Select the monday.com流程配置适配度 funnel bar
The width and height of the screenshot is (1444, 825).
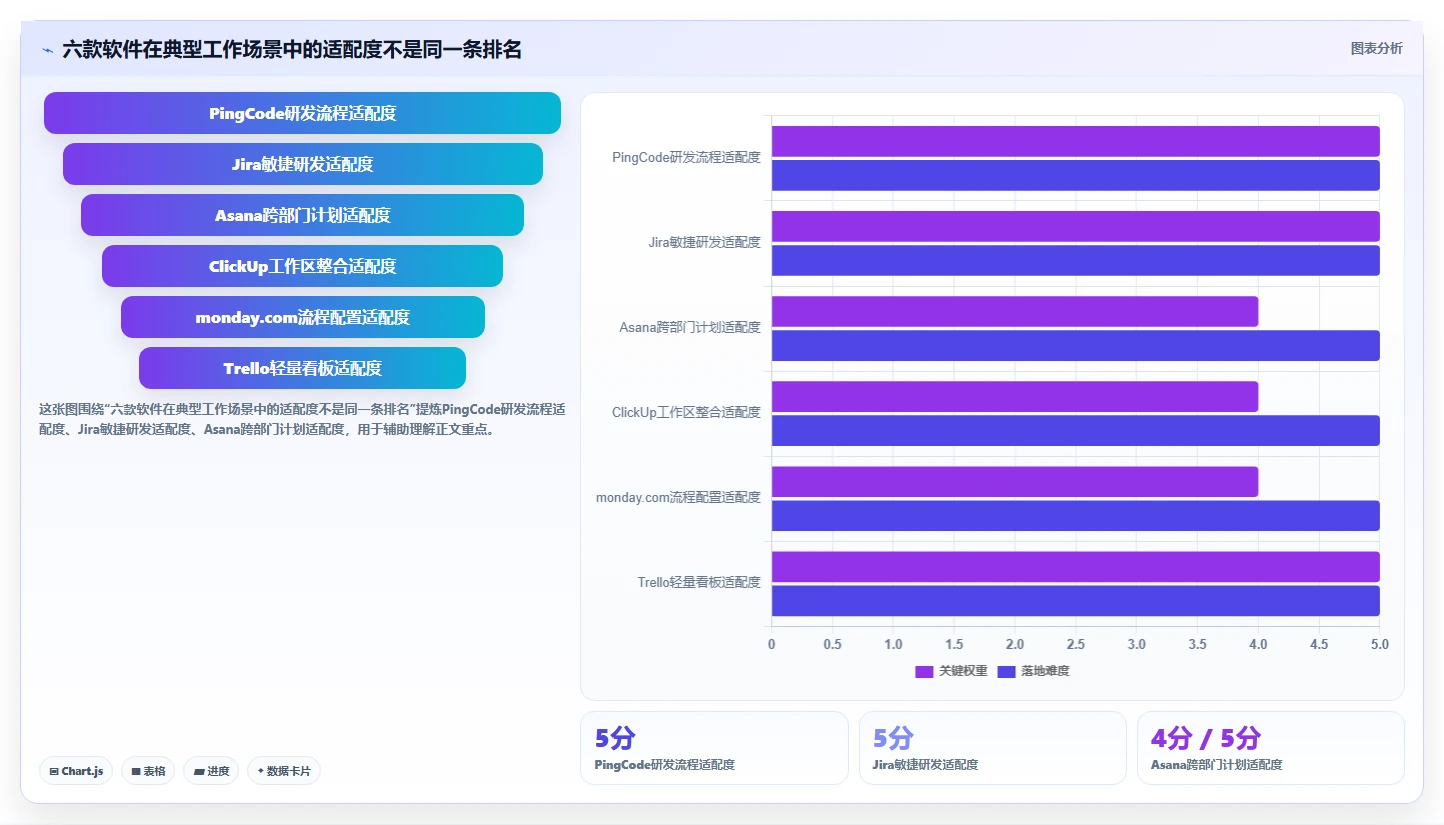point(302,317)
